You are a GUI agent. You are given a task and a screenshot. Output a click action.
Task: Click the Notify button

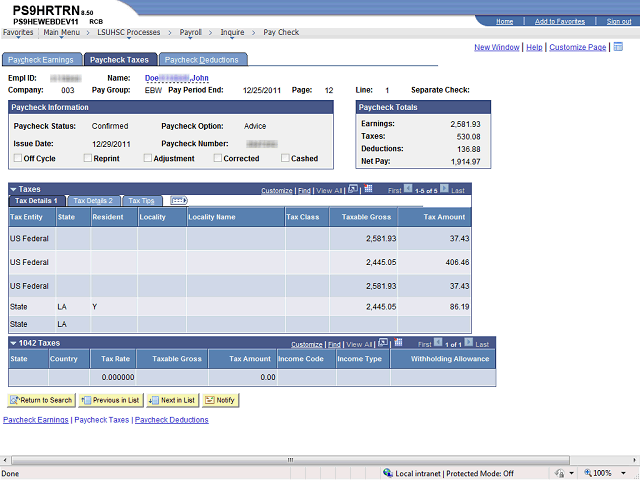pos(220,400)
